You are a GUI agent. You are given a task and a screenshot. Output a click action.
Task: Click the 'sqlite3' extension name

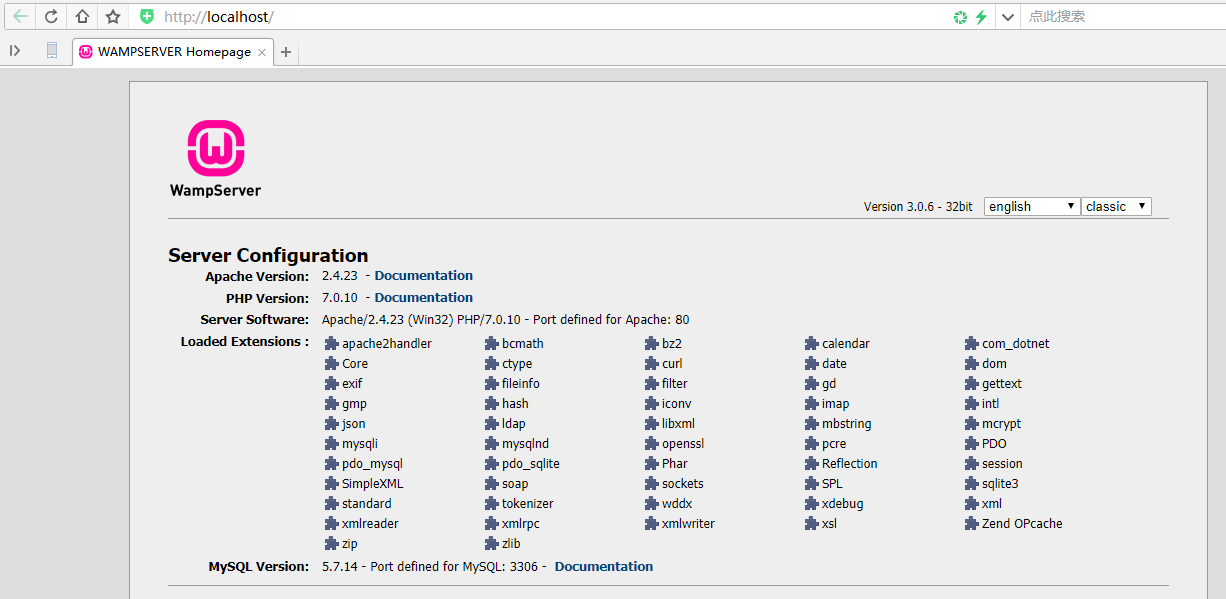tap(1000, 484)
